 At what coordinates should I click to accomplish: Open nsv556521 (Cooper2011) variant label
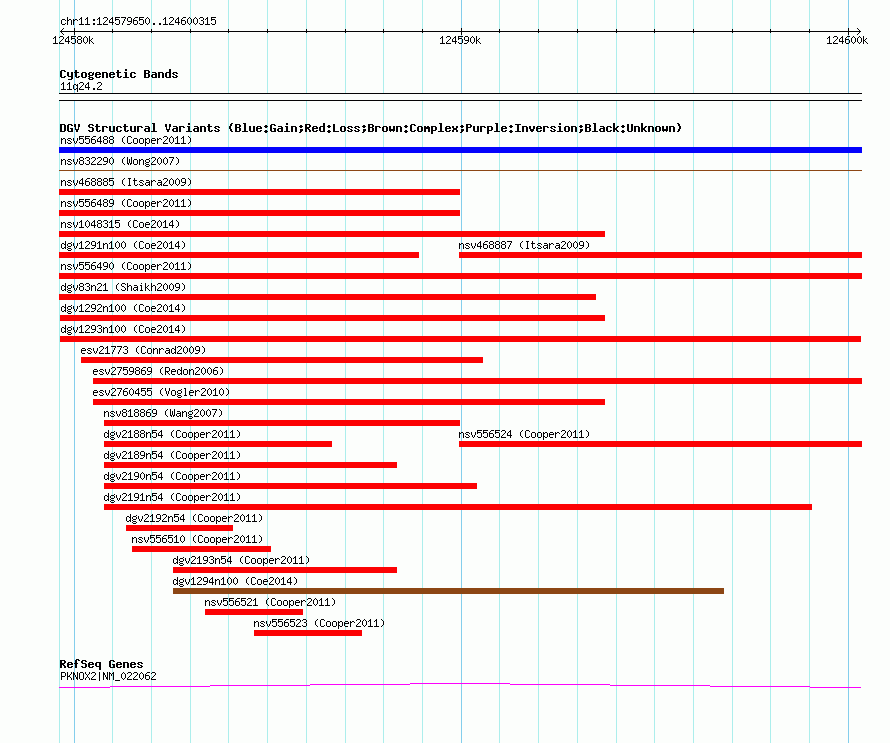tap(270, 602)
